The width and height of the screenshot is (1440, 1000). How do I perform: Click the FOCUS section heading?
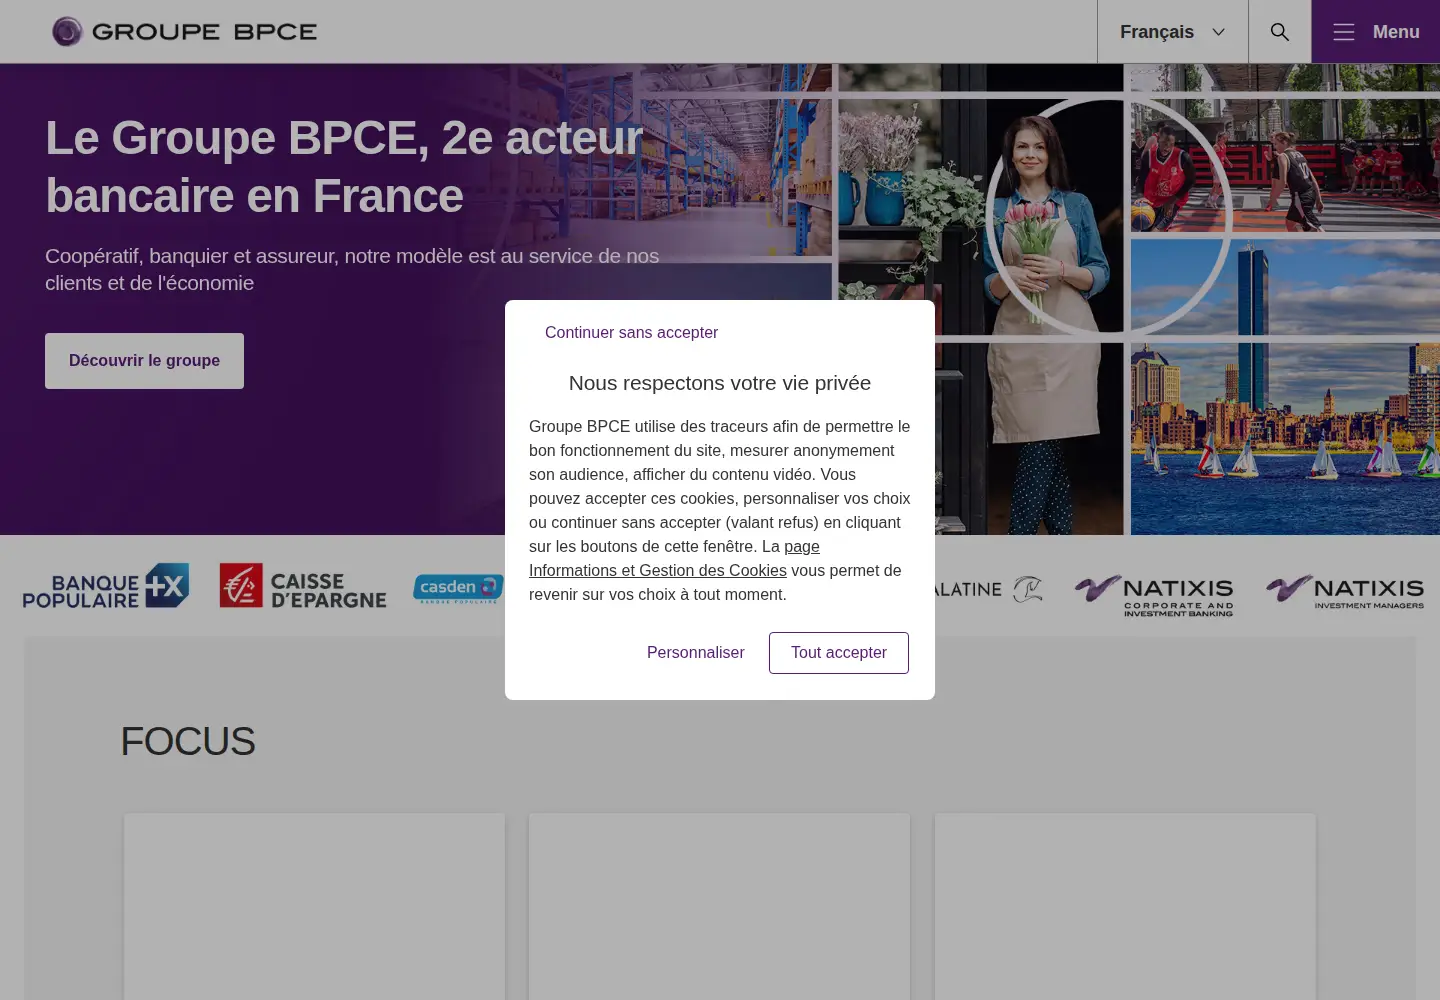click(x=188, y=742)
